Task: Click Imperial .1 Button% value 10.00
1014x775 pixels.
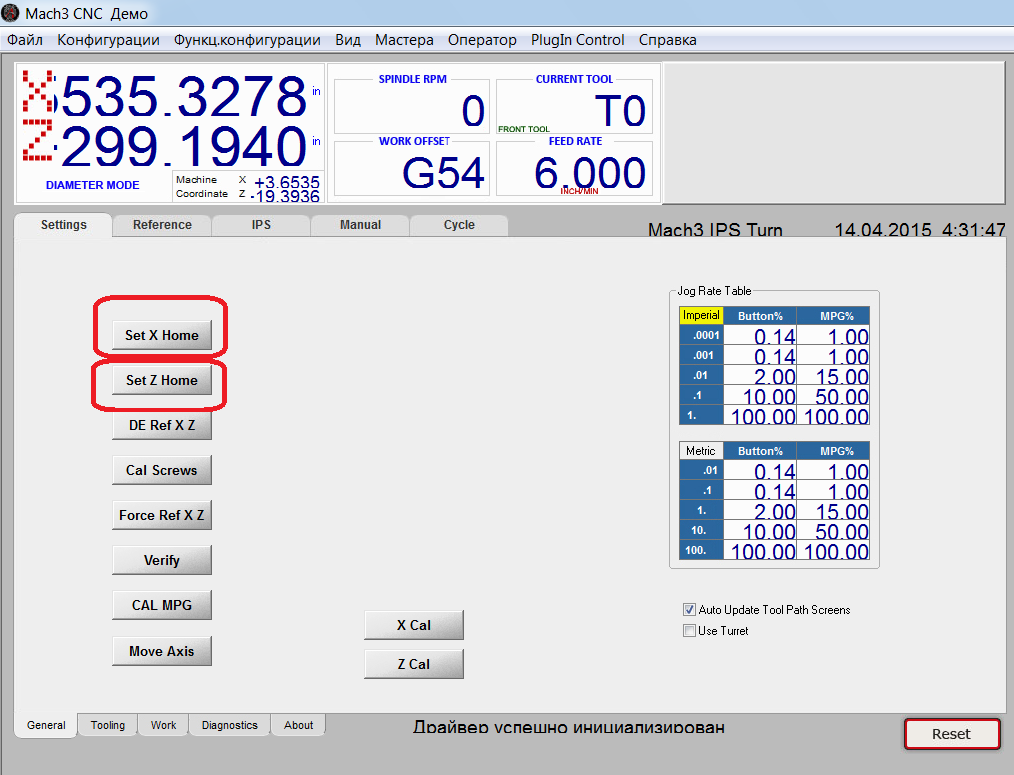Action: pyautogui.click(x=760, y=395)
